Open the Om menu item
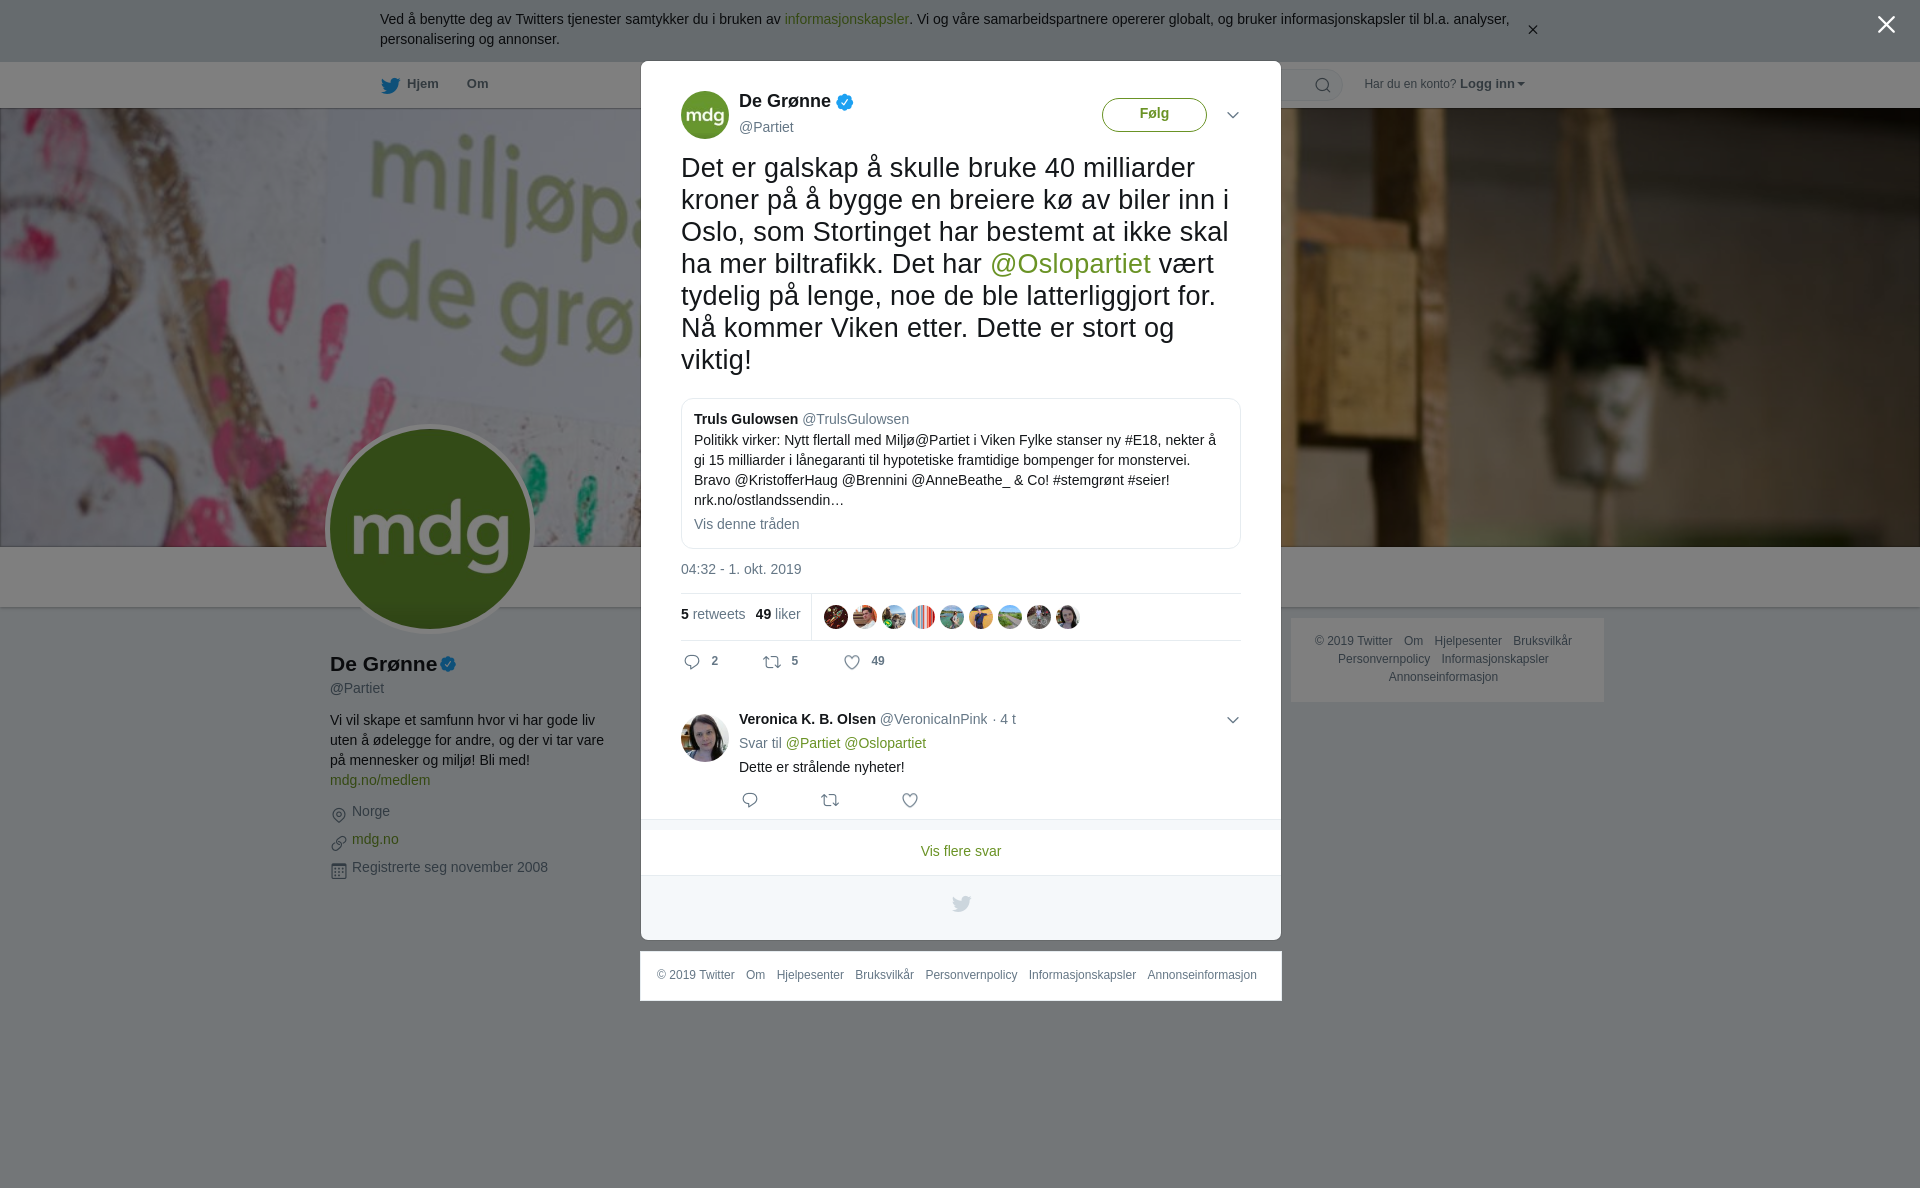This screenshot has height=1188, width=1920. pyautogui.click(x=478, y=84)
